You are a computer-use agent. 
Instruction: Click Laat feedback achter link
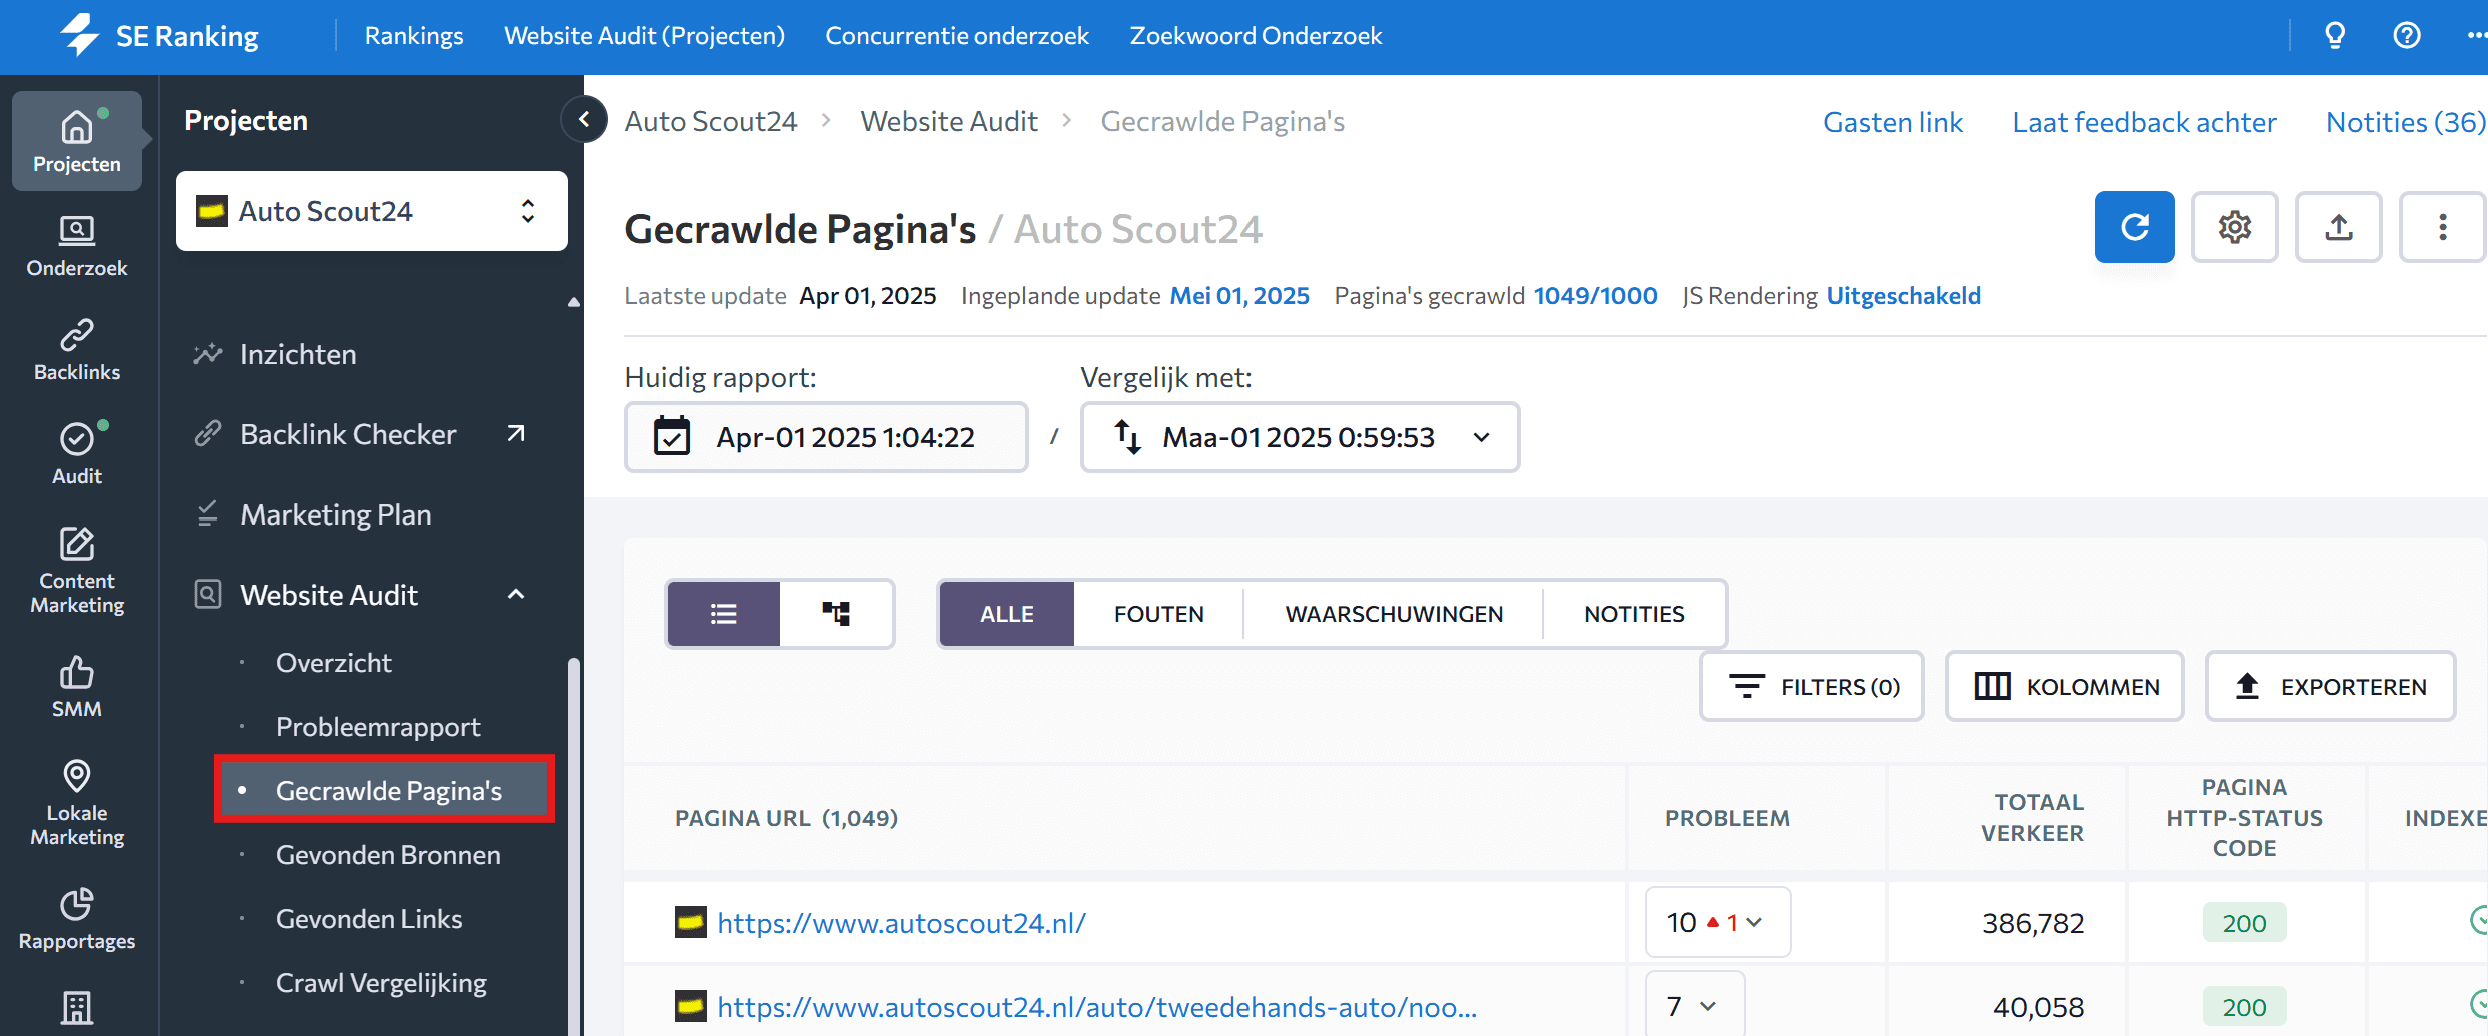[2144, 122]
